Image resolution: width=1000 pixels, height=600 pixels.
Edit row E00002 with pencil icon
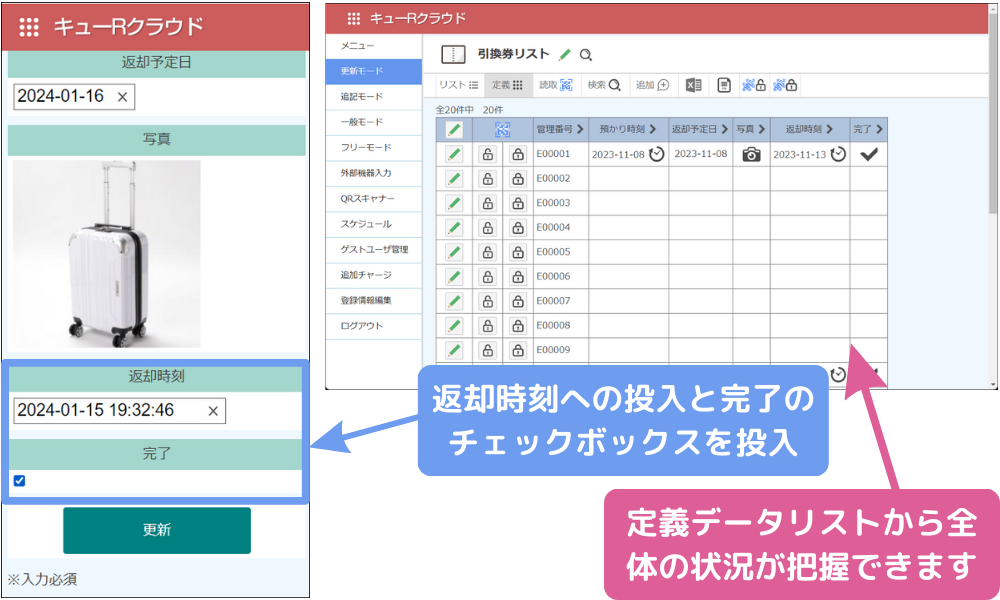tap(453, 179)
